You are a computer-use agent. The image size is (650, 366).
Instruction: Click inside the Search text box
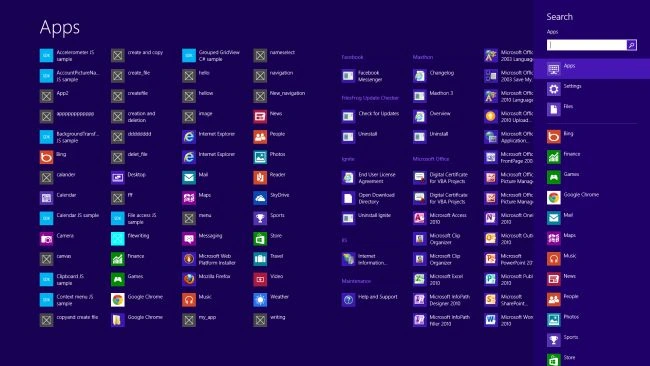(x=587, y=45)
